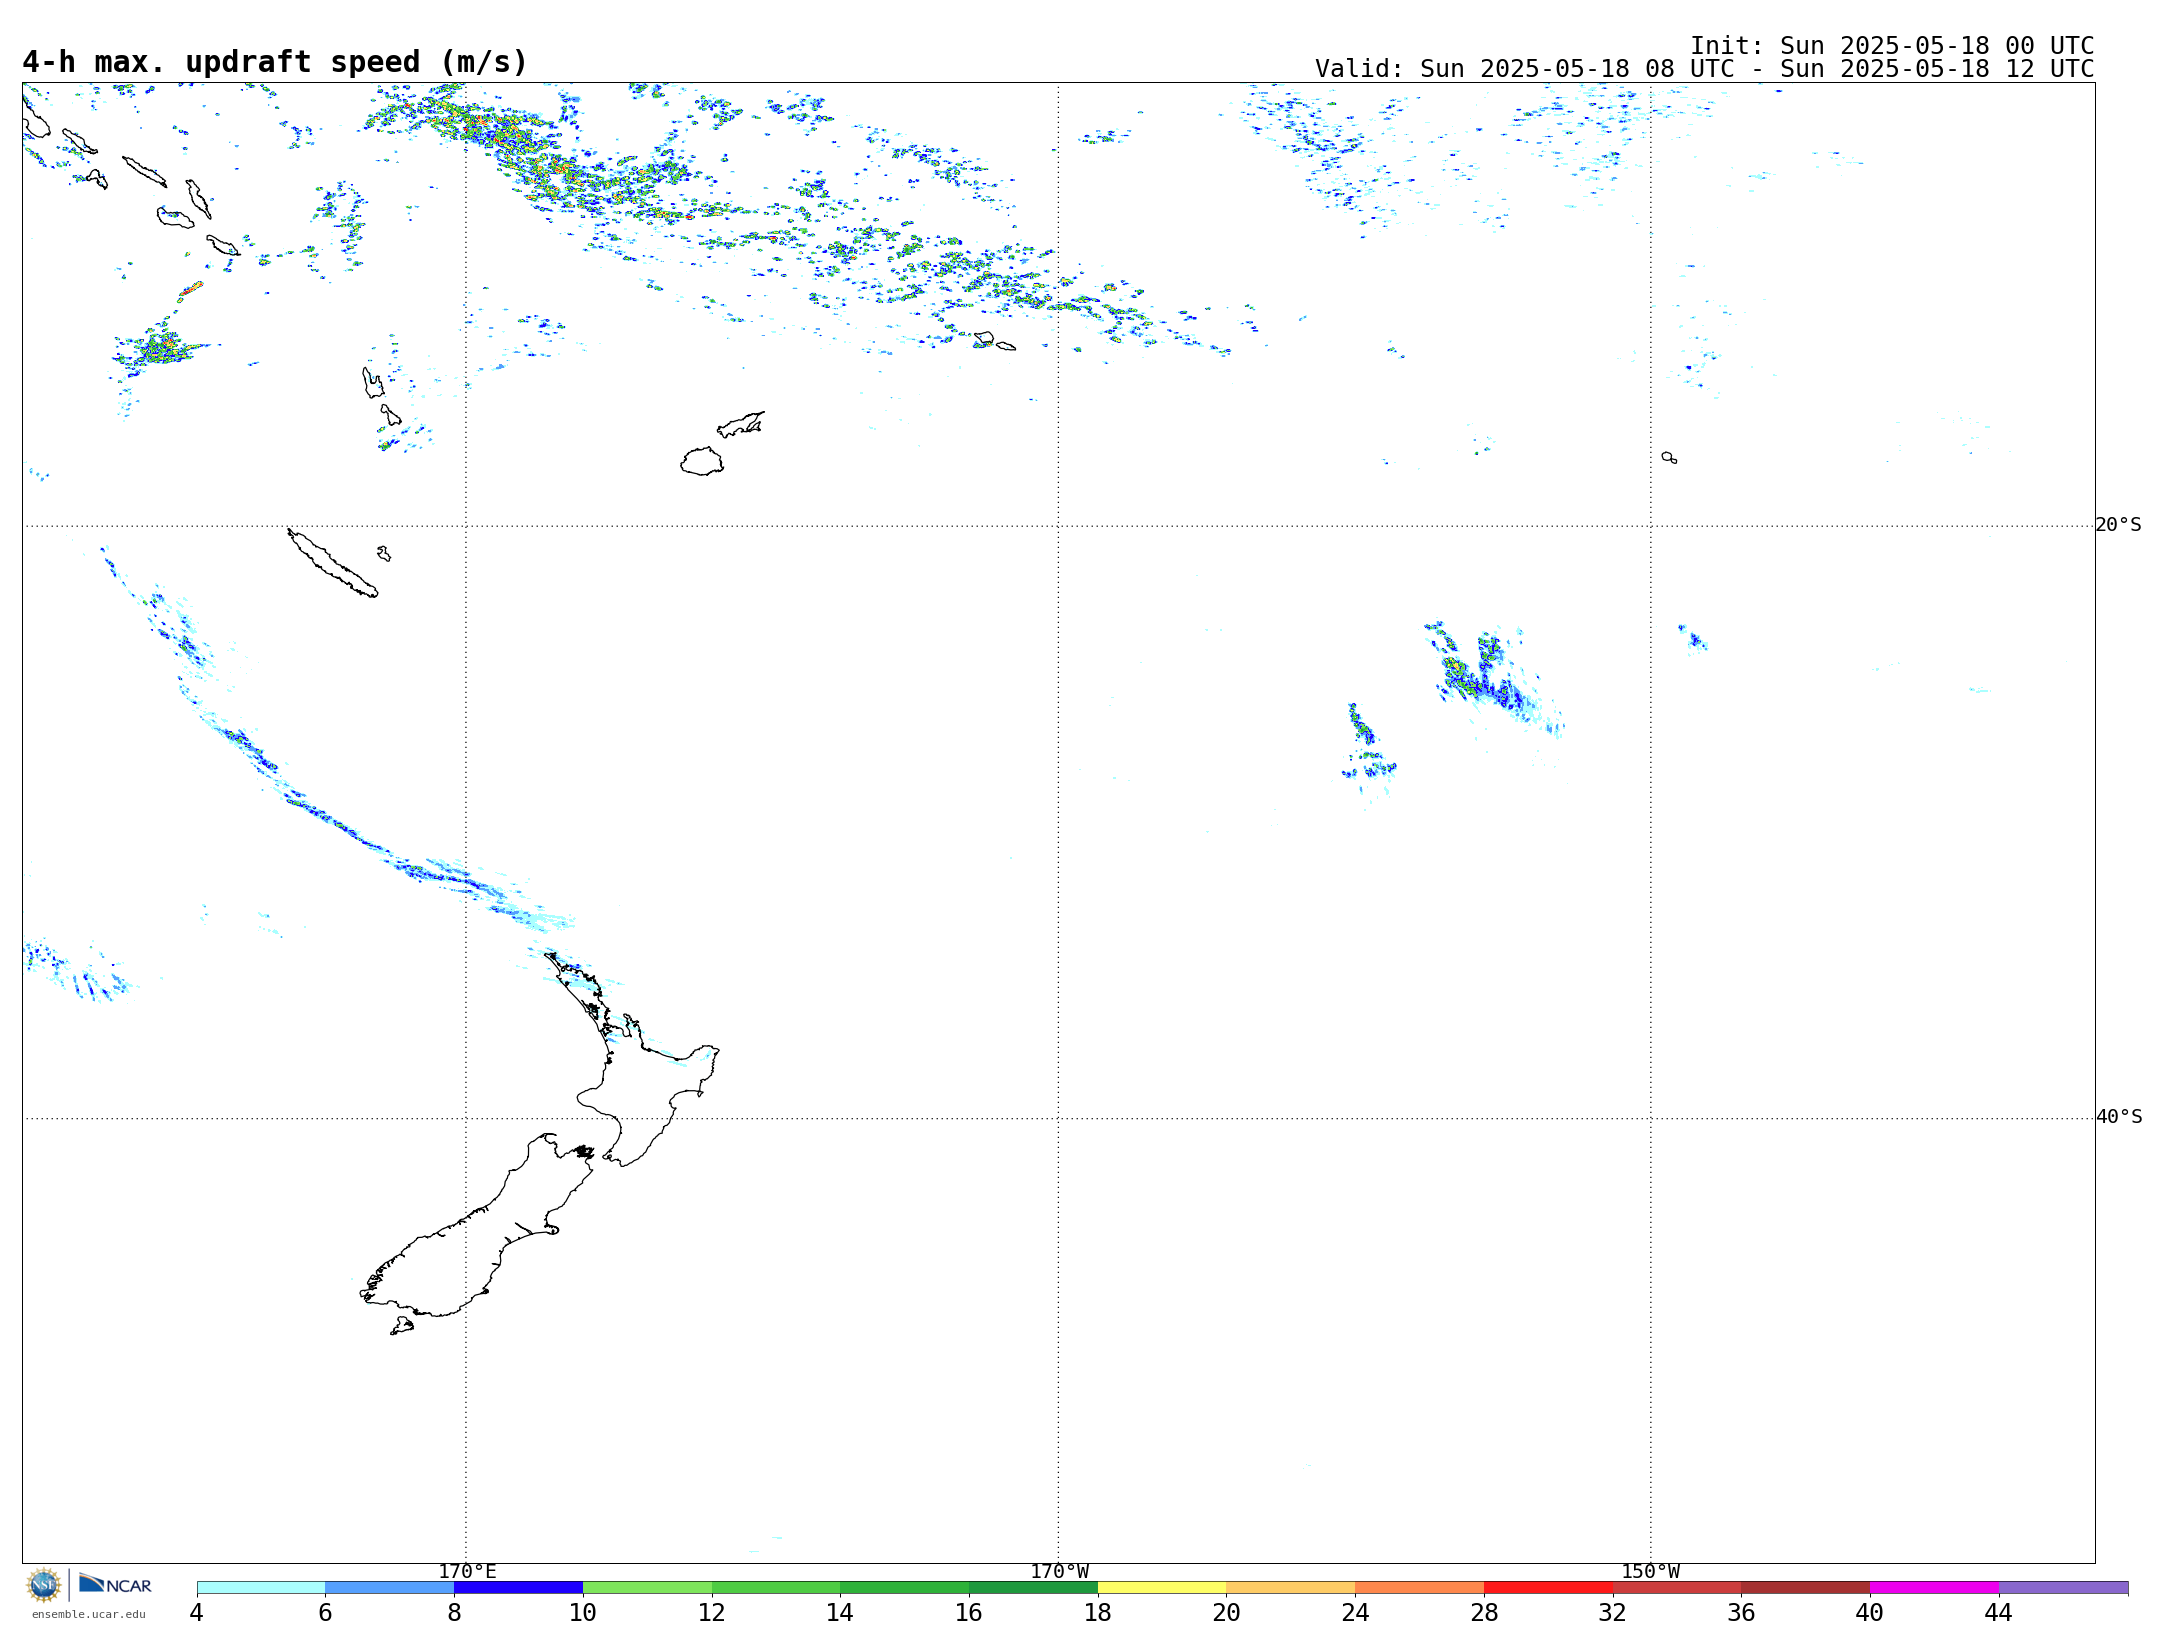Select the dark blue 8–10 m/s colorbar swatch

[x=518, y=1588]
